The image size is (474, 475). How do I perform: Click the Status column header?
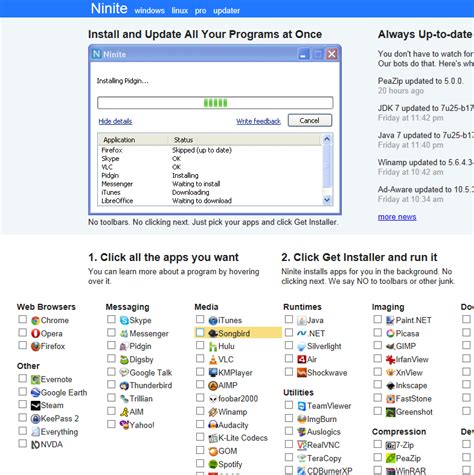(x=245, y=140)
